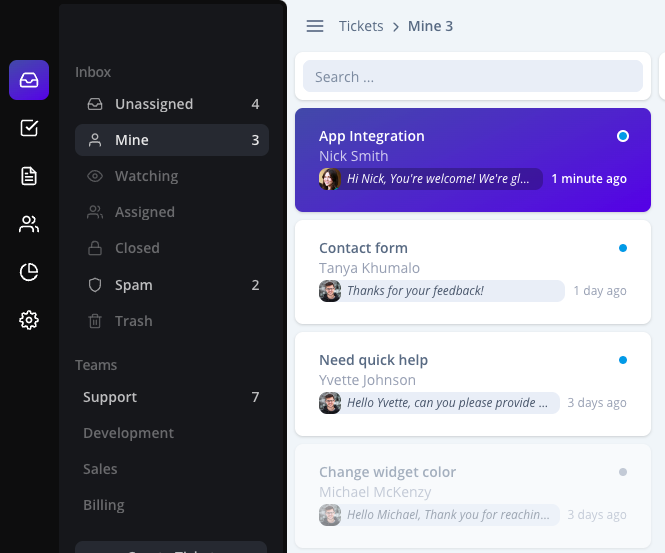The image size is (665, 553).
Task: Open the Development team
Action: point(172,433)
